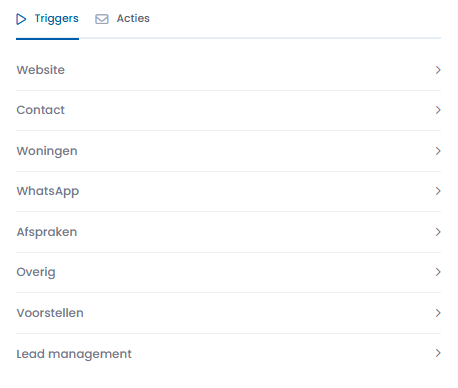
Task: Open the Contact trigger category
Action: (228, 110)
